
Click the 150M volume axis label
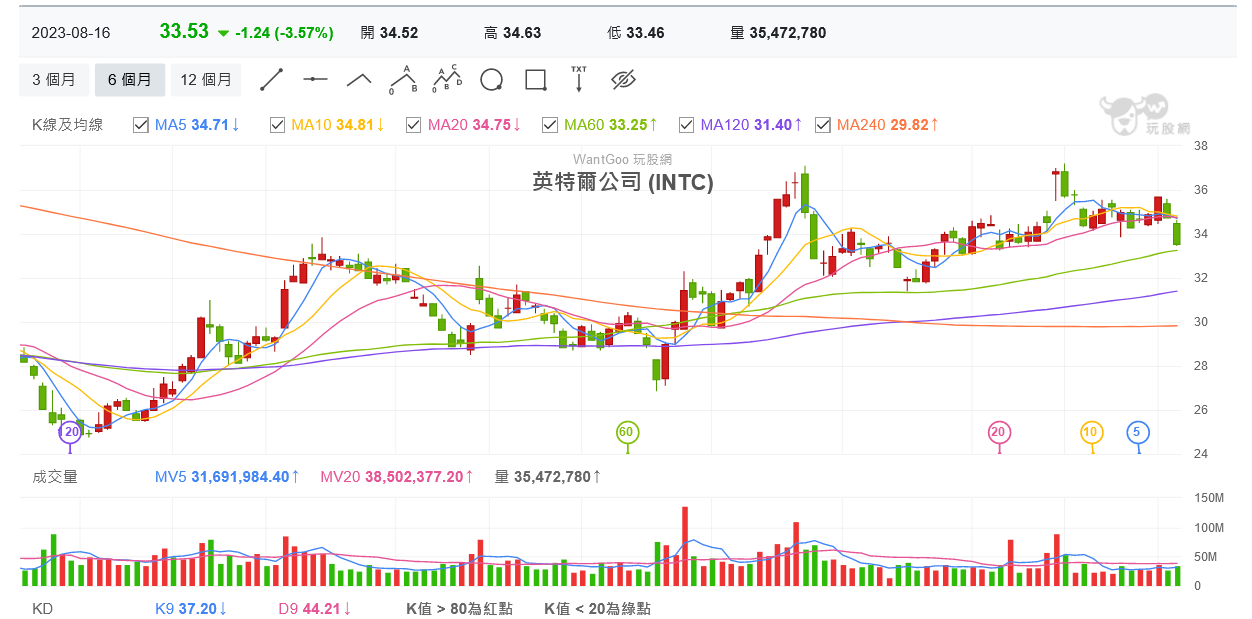click(x=1210, y=498)
